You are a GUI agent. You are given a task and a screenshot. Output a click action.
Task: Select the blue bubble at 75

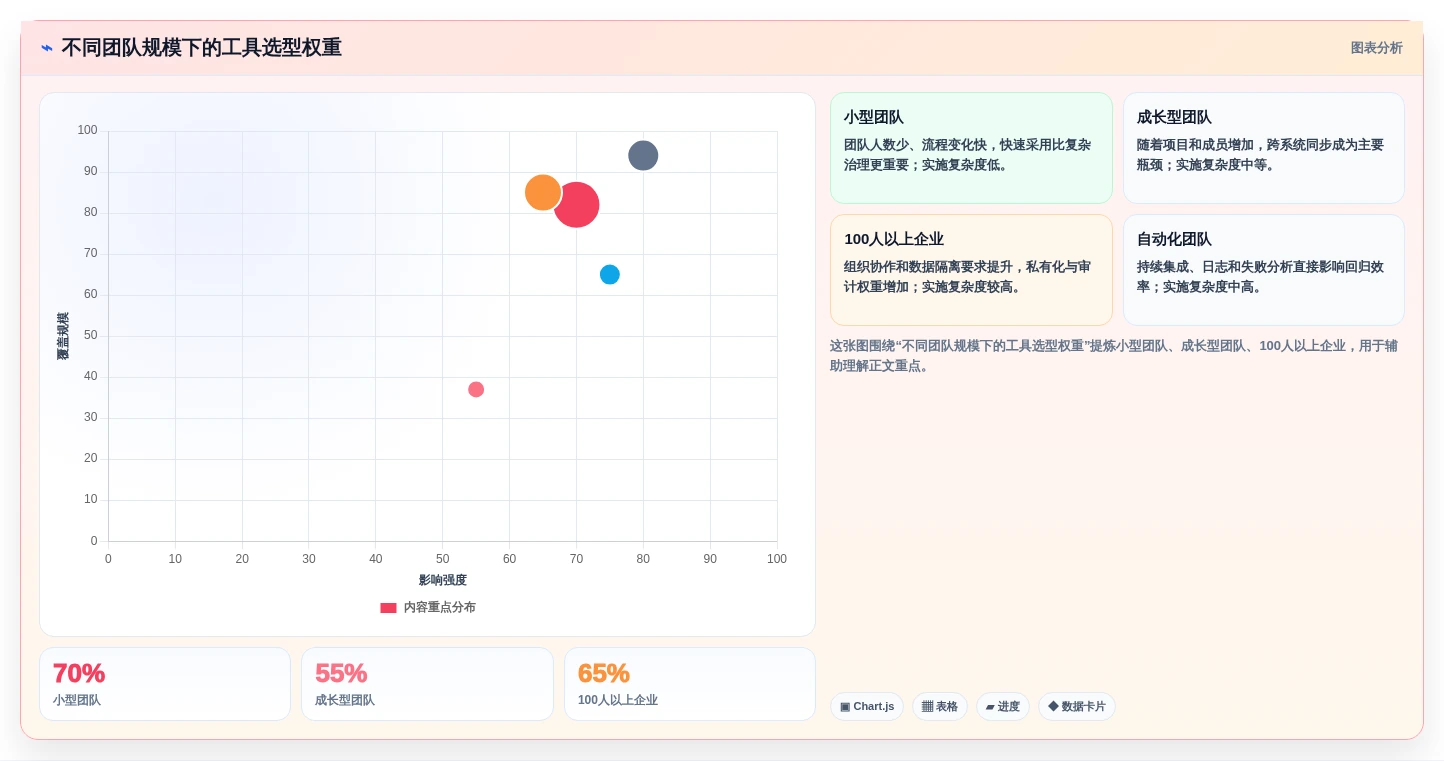pos(610,274)
